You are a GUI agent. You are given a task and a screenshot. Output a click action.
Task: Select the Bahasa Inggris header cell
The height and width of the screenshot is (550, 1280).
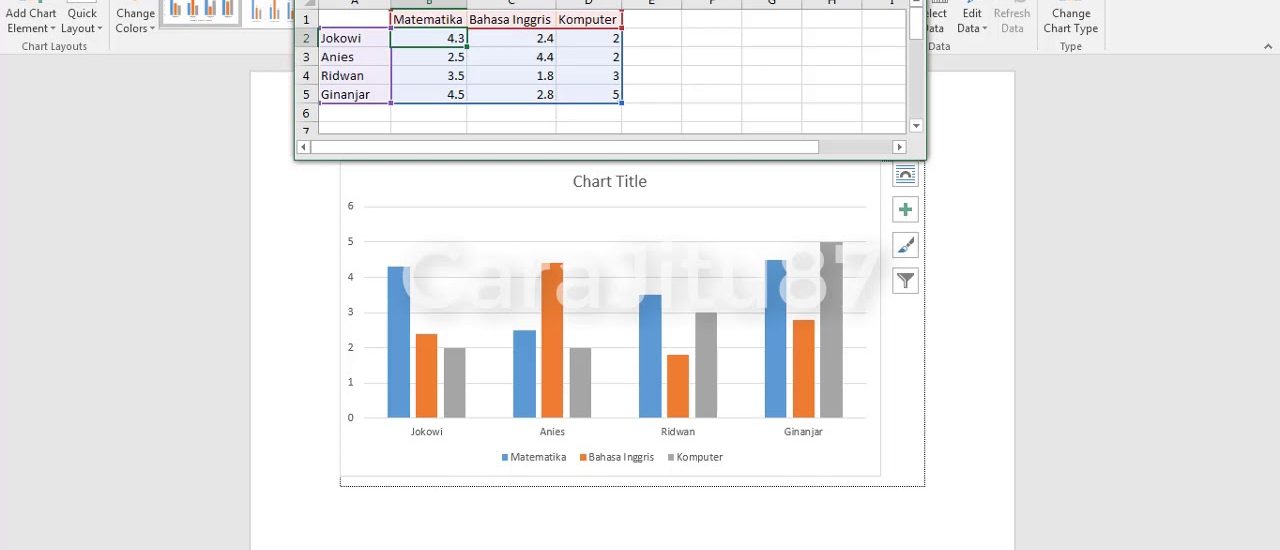[511, 19]
